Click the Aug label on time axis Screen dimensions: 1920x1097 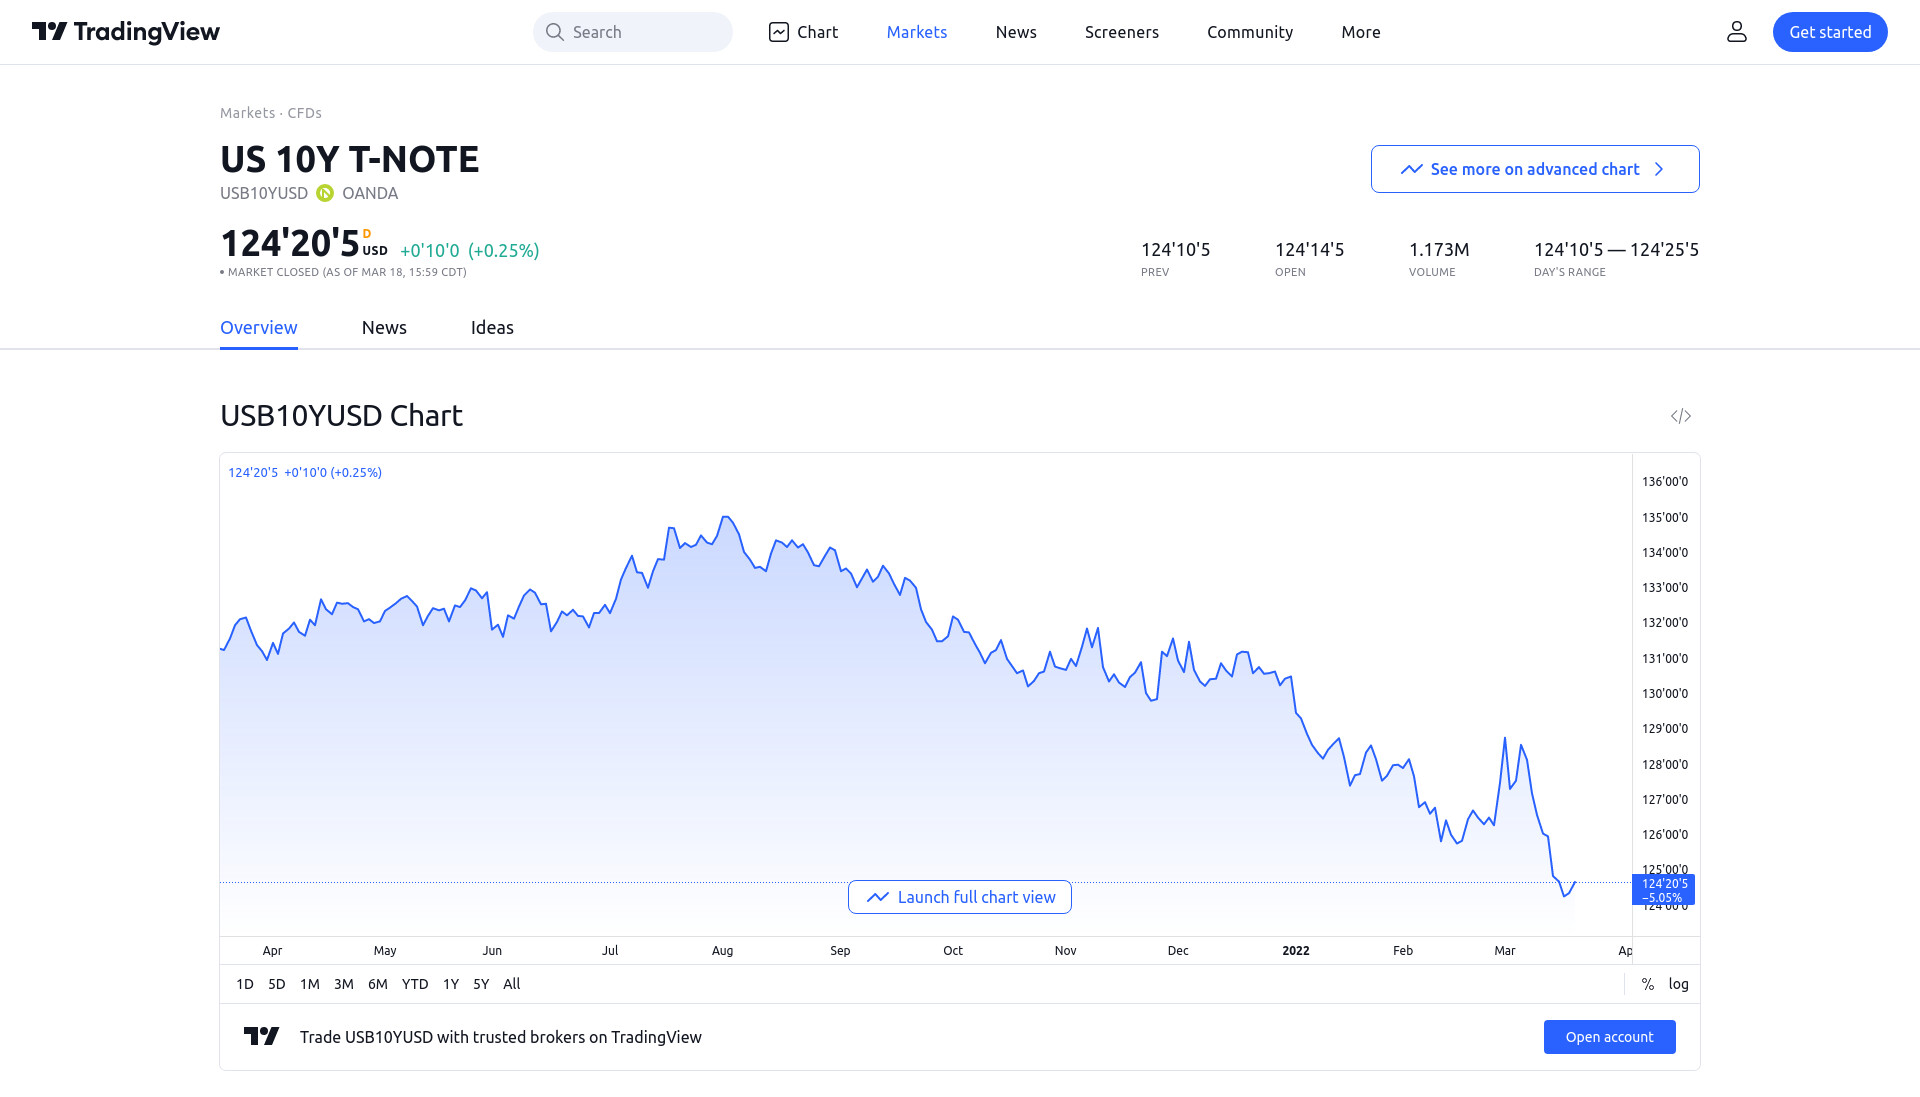tap(723, 951)
